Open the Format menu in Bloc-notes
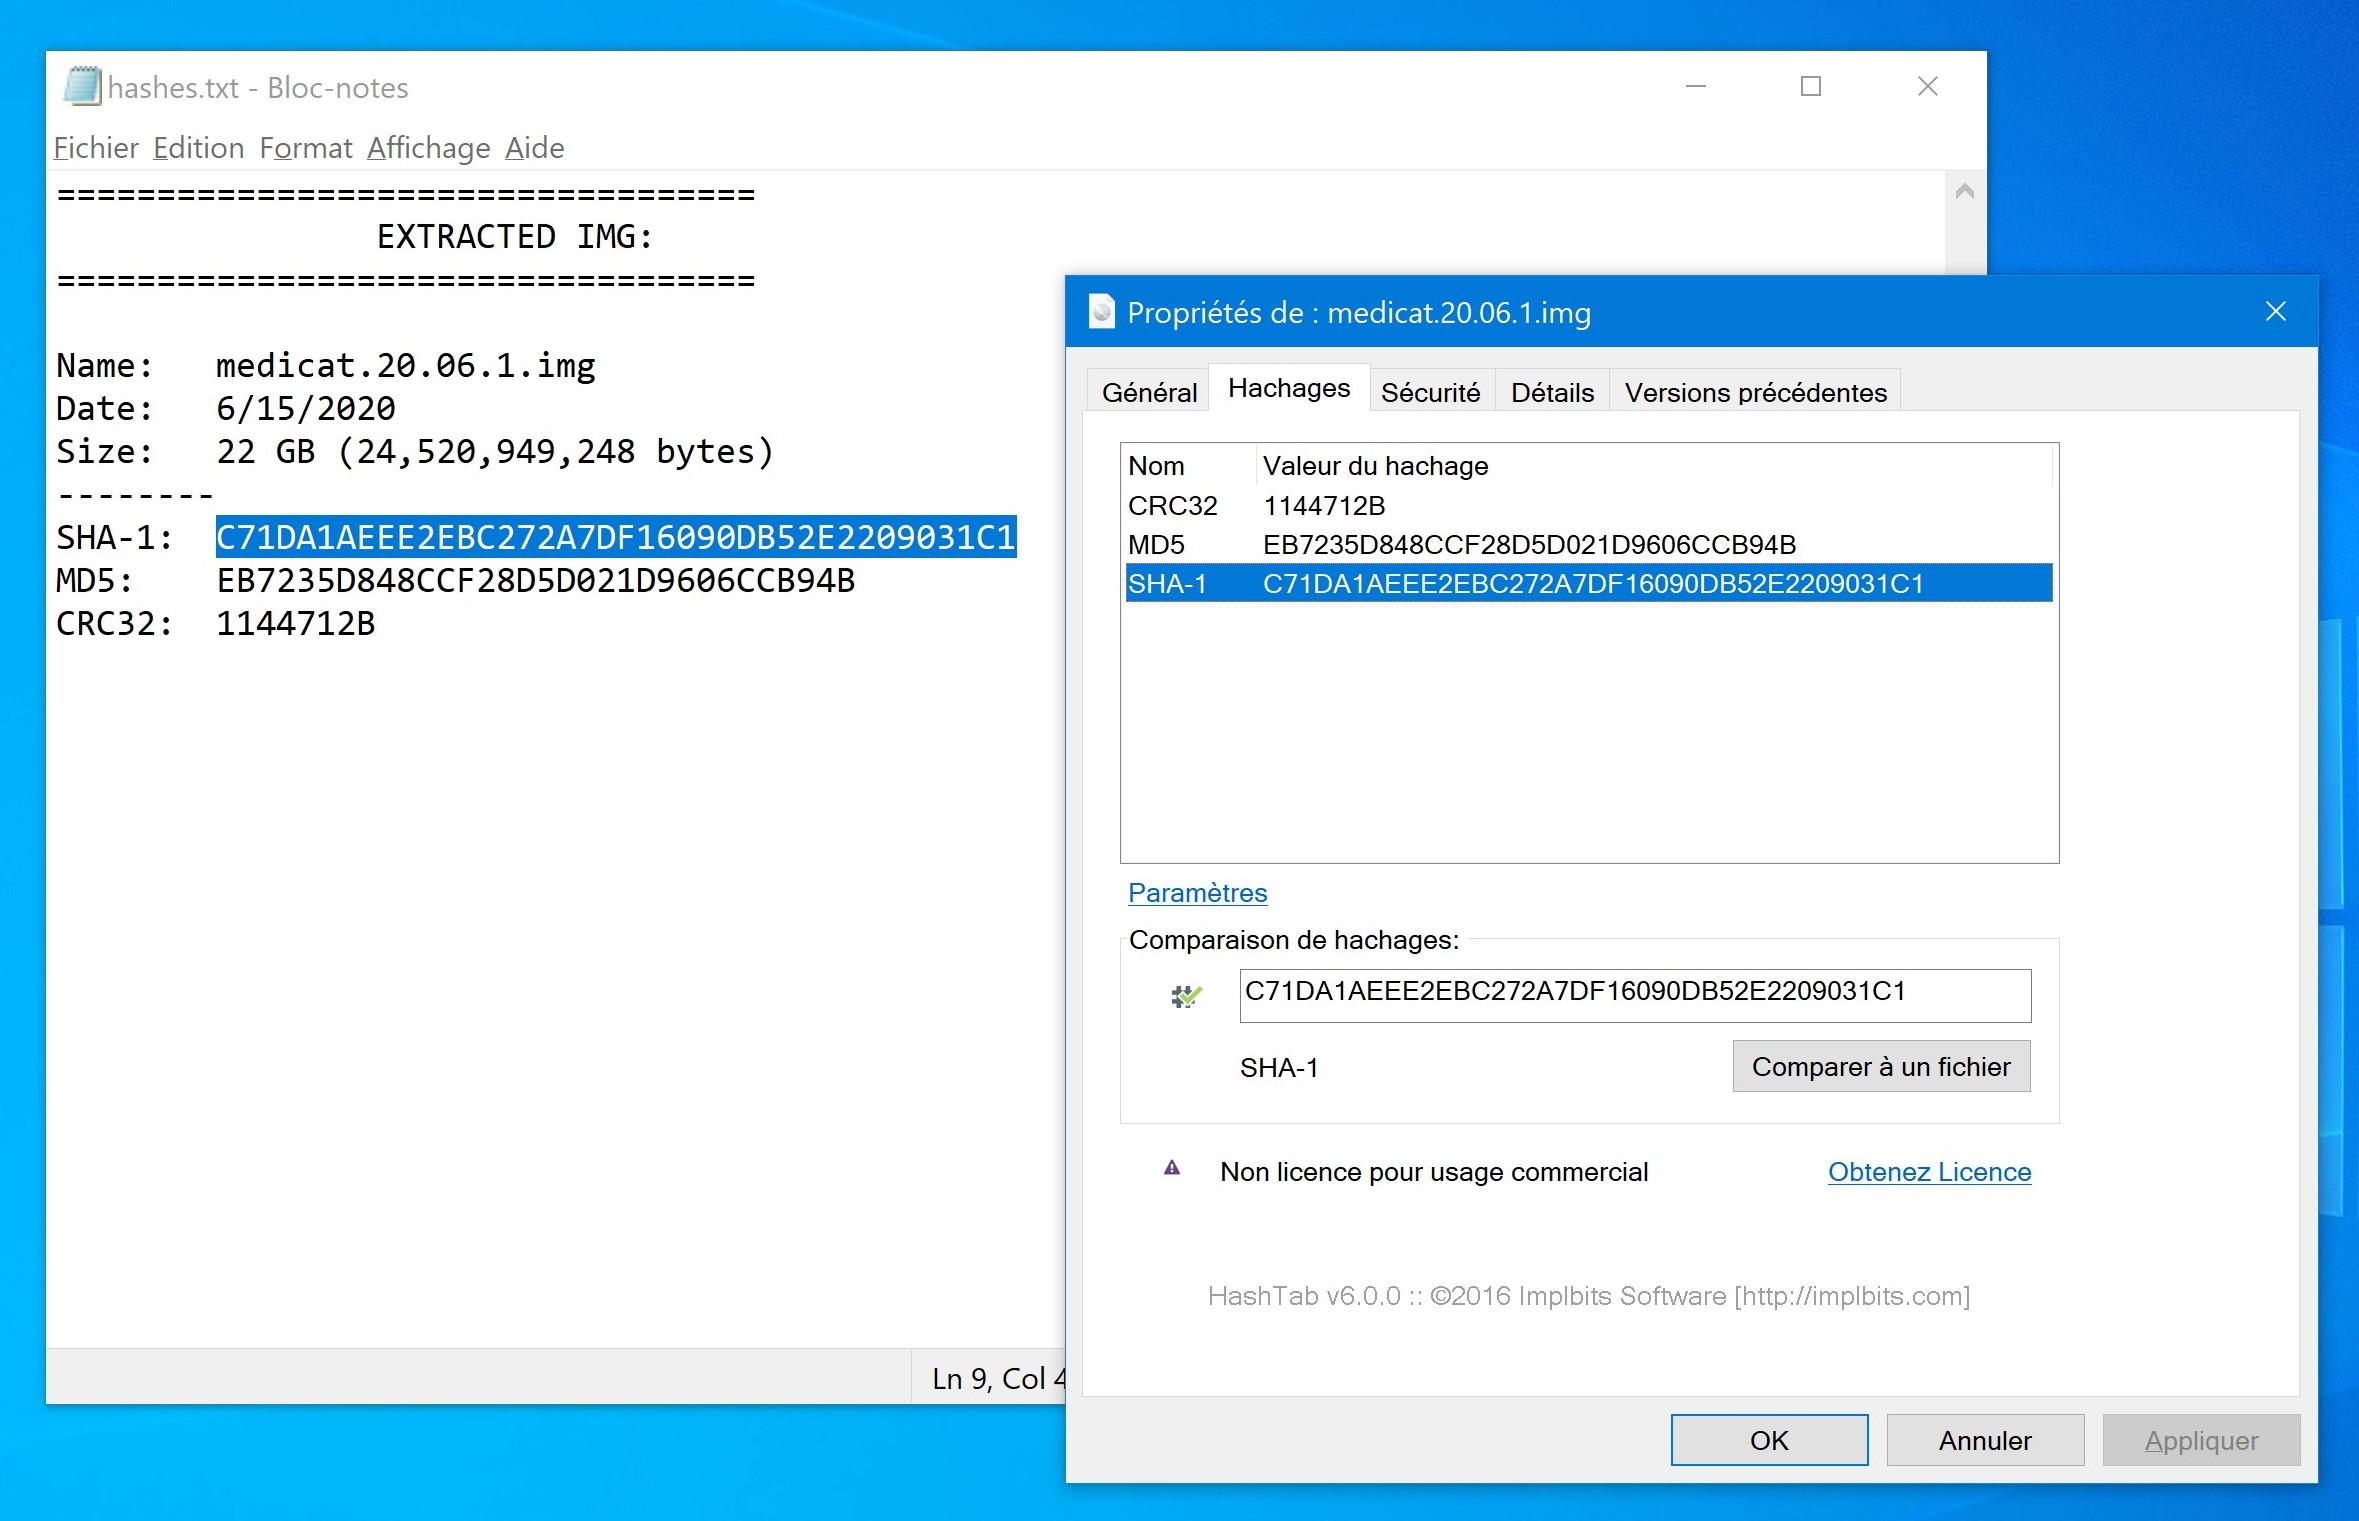Viewport: 2359px width, 1521px height. click(x=305, y=148)
